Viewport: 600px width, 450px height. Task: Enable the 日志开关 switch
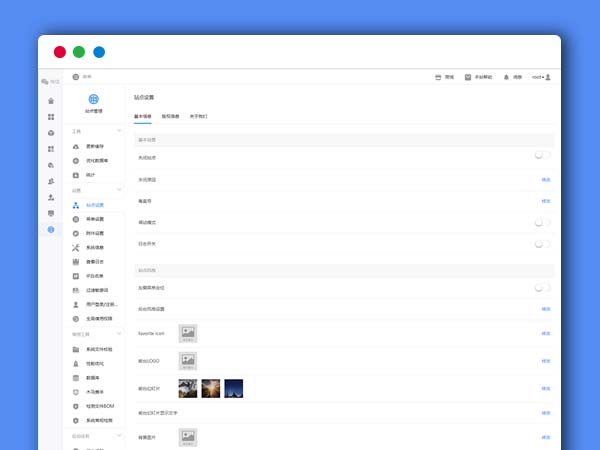[541, 243]
